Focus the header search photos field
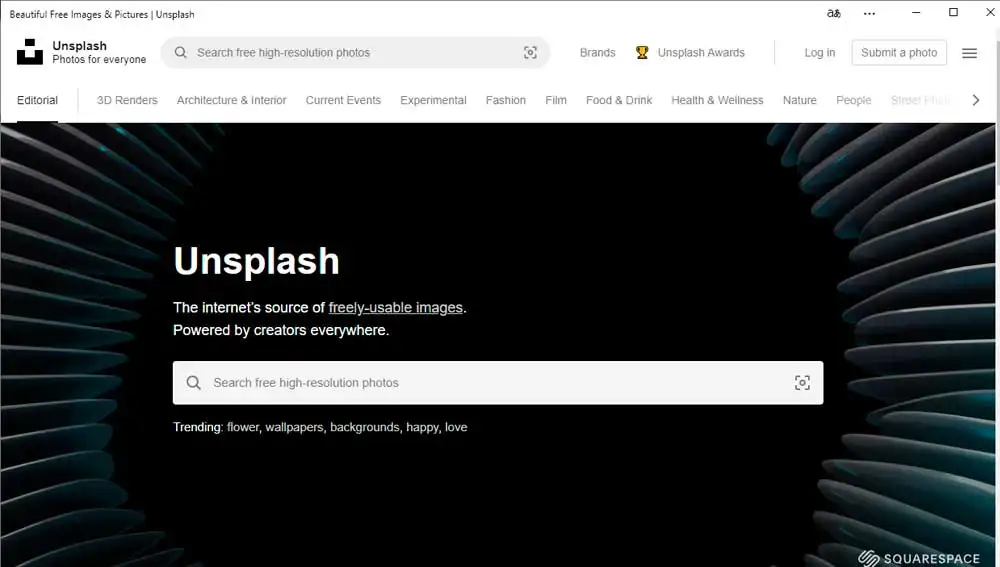The width and height of the screenshot is (1000, 567). [355, 52]
